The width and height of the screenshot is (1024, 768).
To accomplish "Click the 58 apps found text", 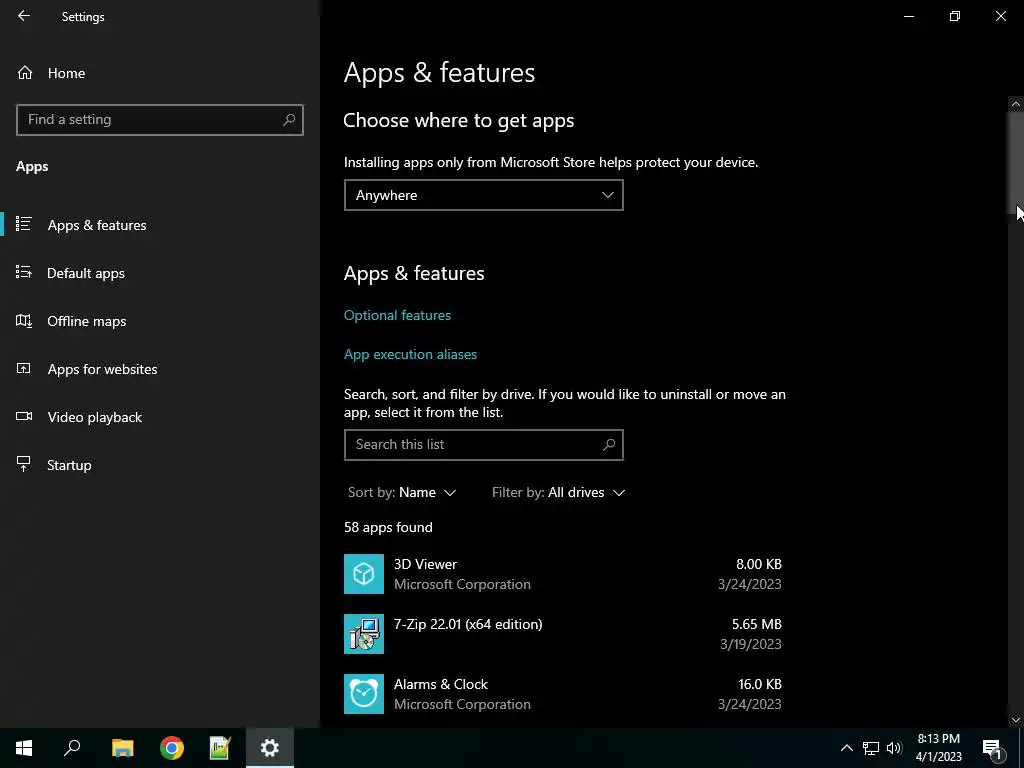I will coord(388,527).
